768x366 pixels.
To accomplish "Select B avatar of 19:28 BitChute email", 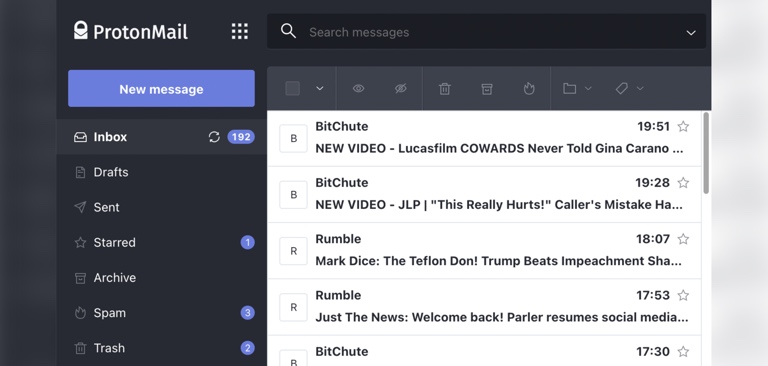I will [x=293, y=195].
